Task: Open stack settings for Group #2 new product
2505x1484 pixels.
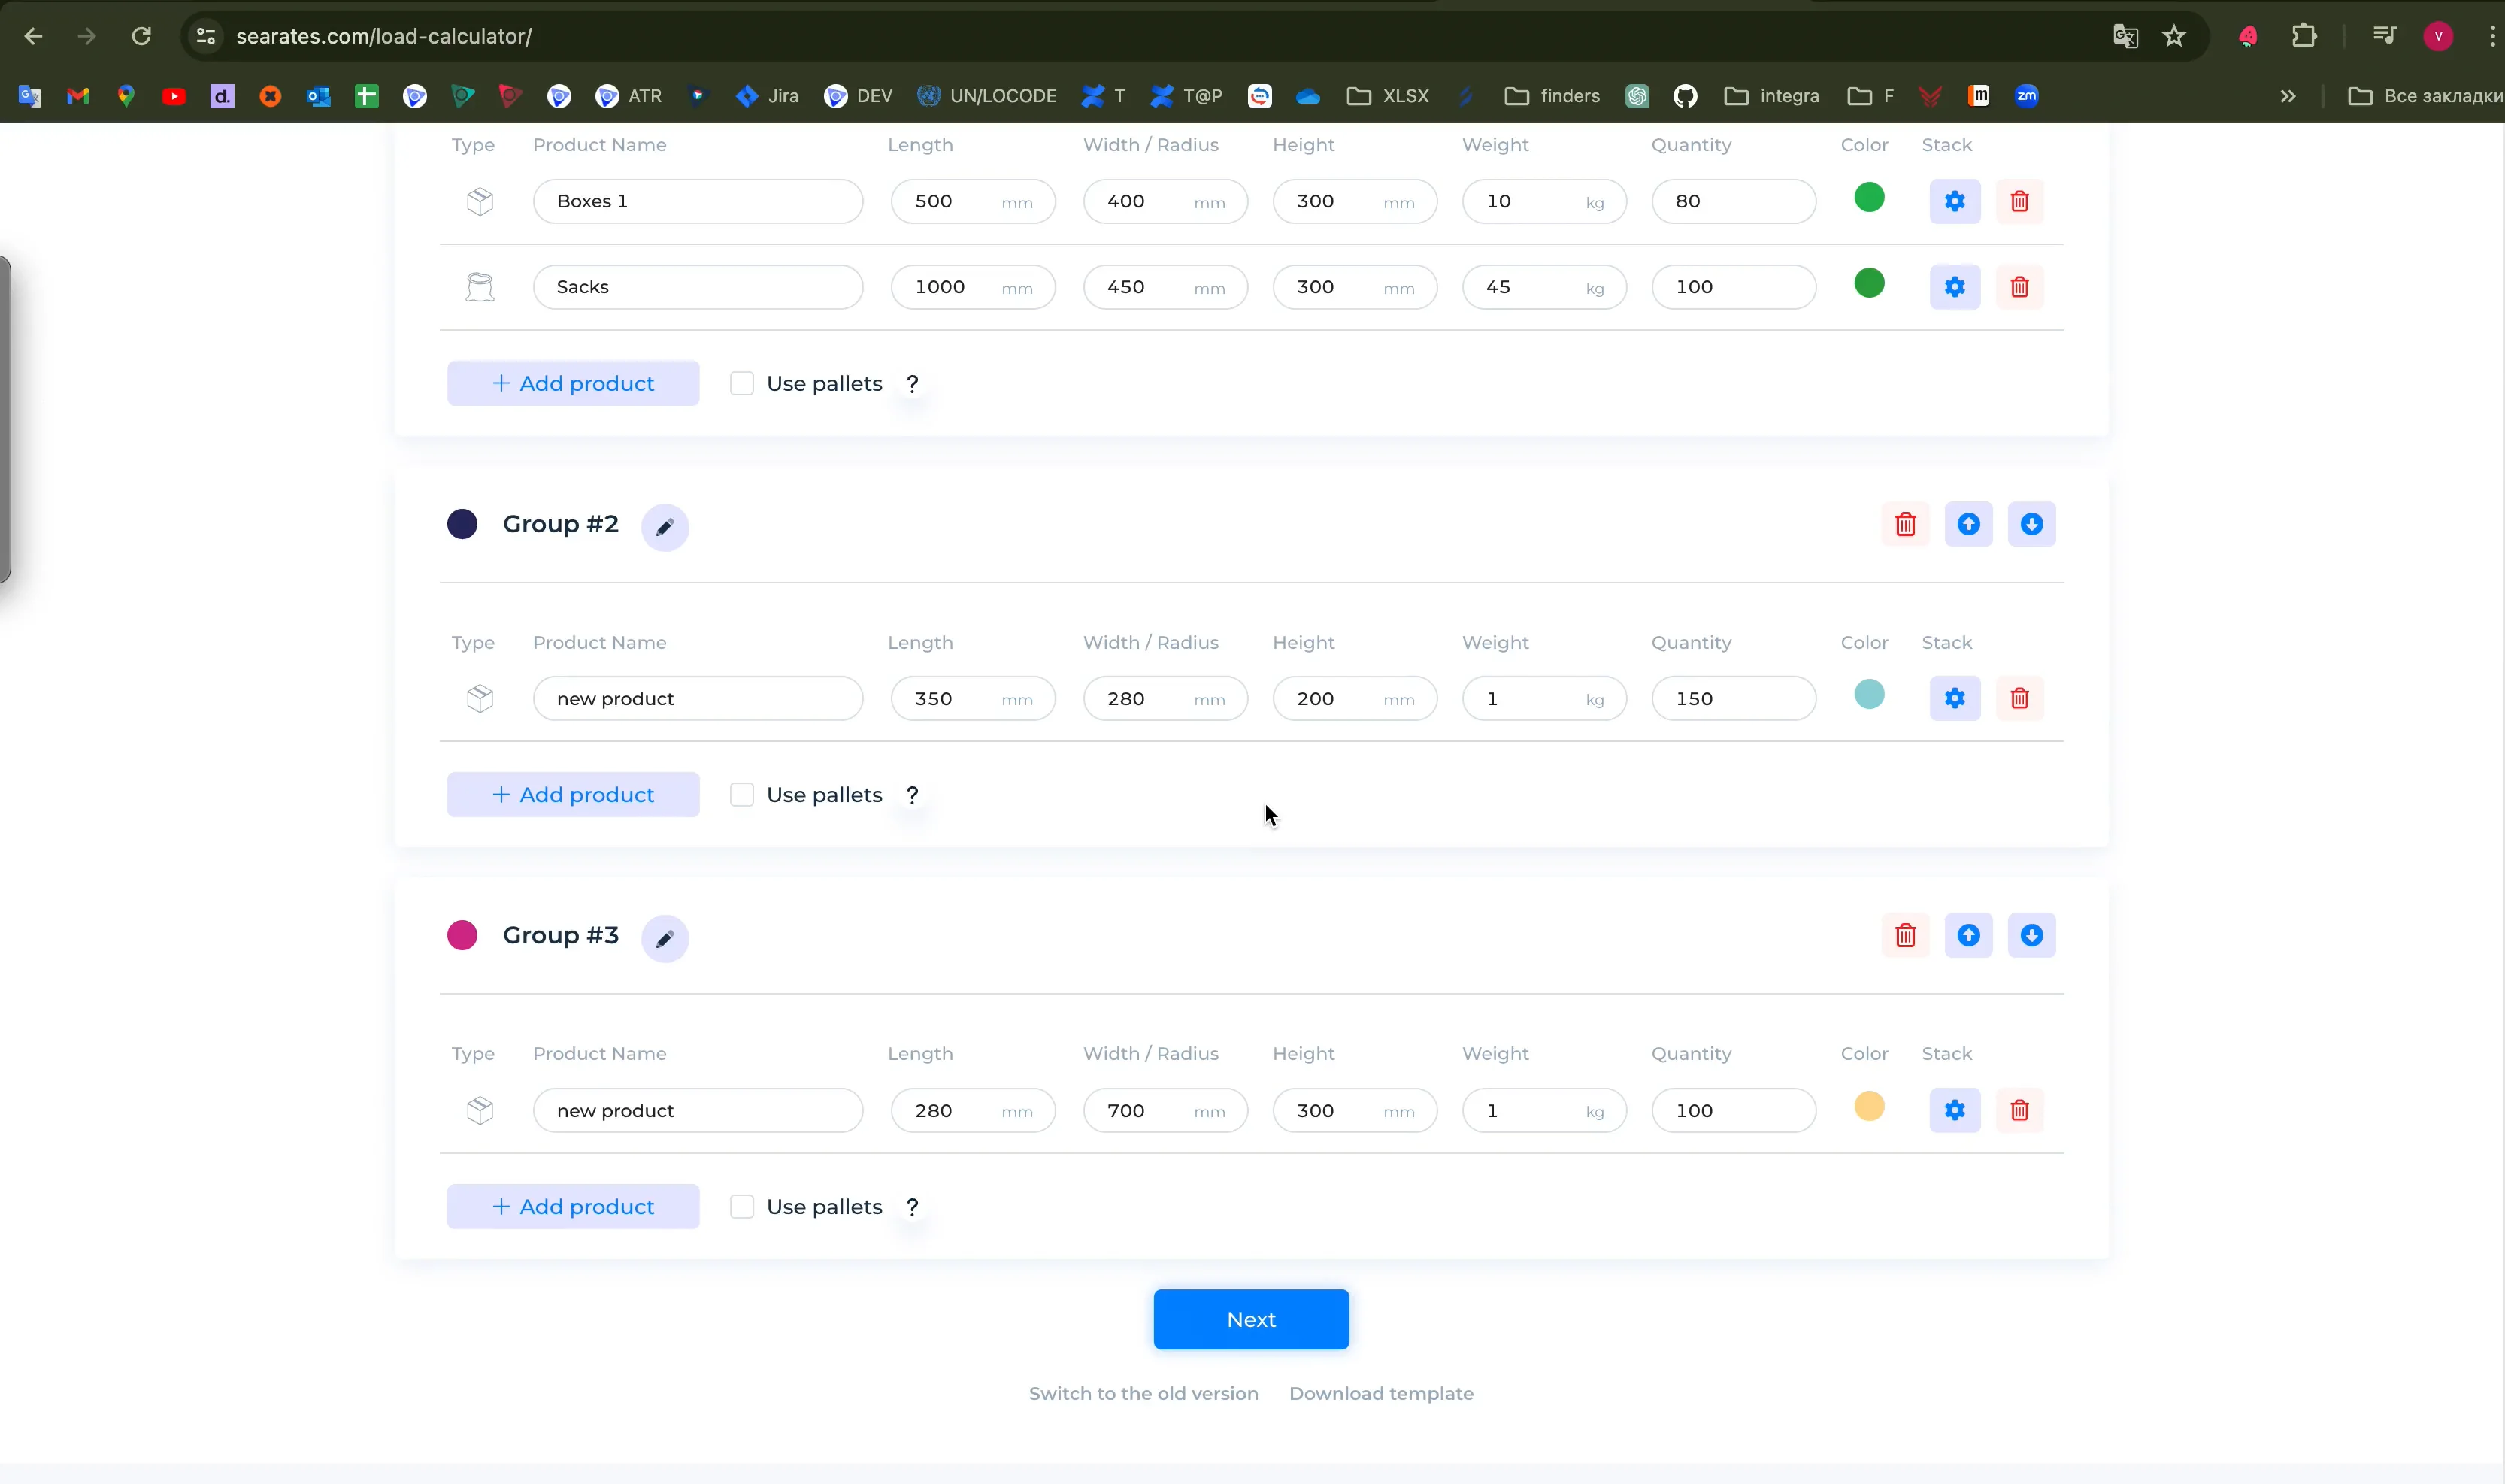Action: [1954, 698]
